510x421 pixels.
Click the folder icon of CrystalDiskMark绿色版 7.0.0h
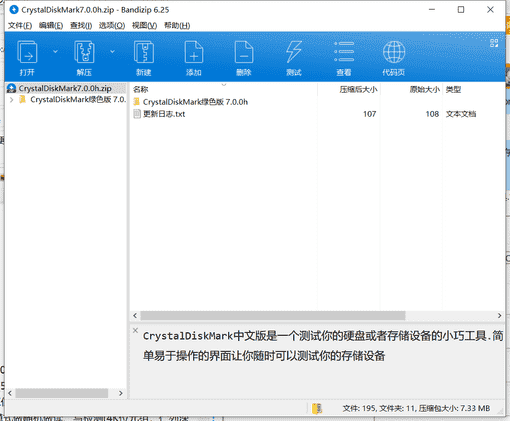tap(136, 102)
